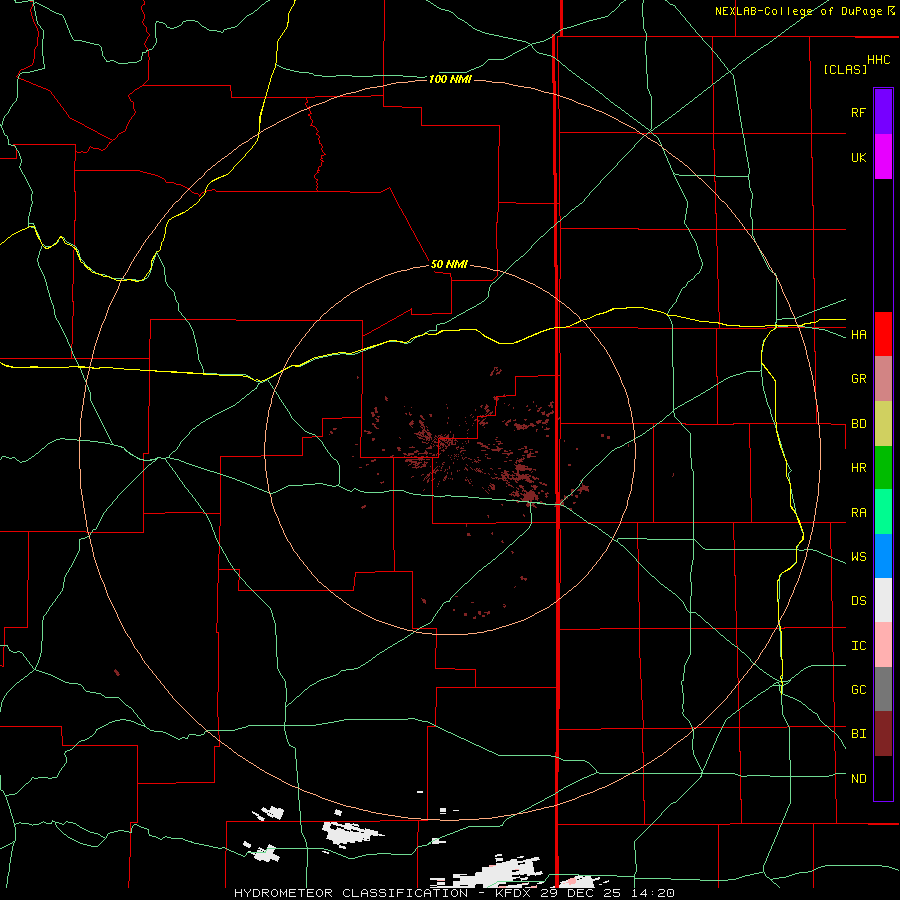This screenshot has height=900, width=900.
Task: Click the BD yellow legend swatch
Action: 883,424
